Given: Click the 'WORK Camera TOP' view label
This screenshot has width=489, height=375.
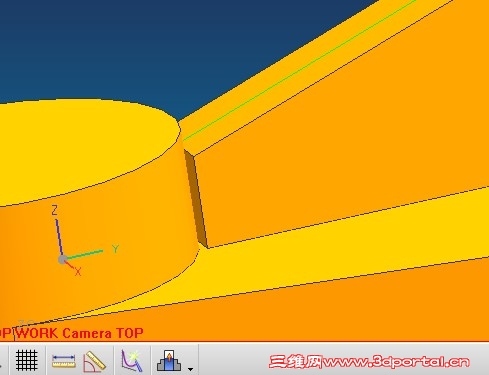Looking at the screenshot, I should click(80, 333).
